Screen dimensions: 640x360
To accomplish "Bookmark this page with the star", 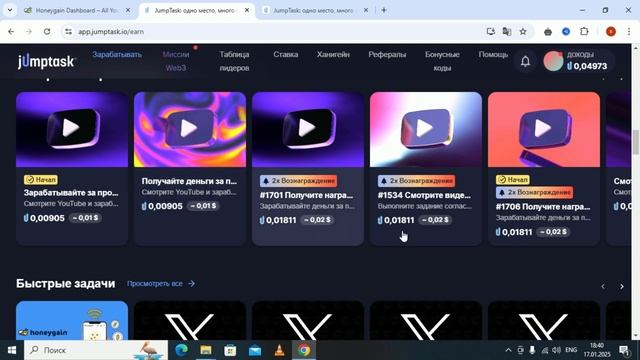I will tap(523, 31).
